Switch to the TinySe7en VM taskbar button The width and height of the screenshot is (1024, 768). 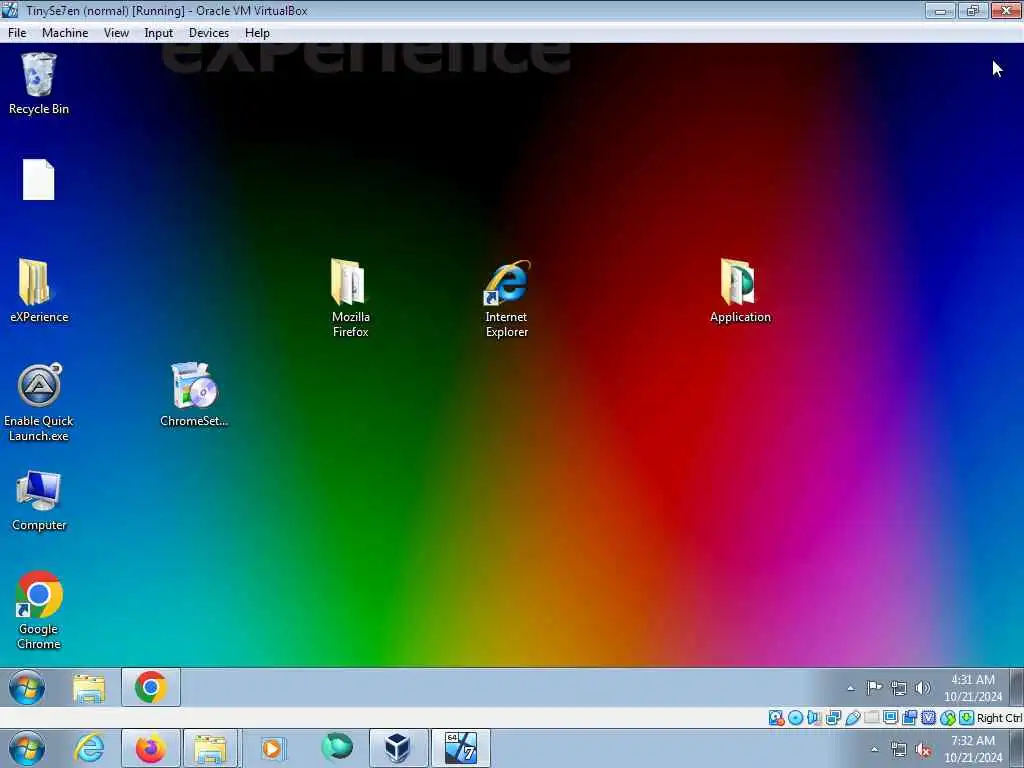click(x=460, y=748)
